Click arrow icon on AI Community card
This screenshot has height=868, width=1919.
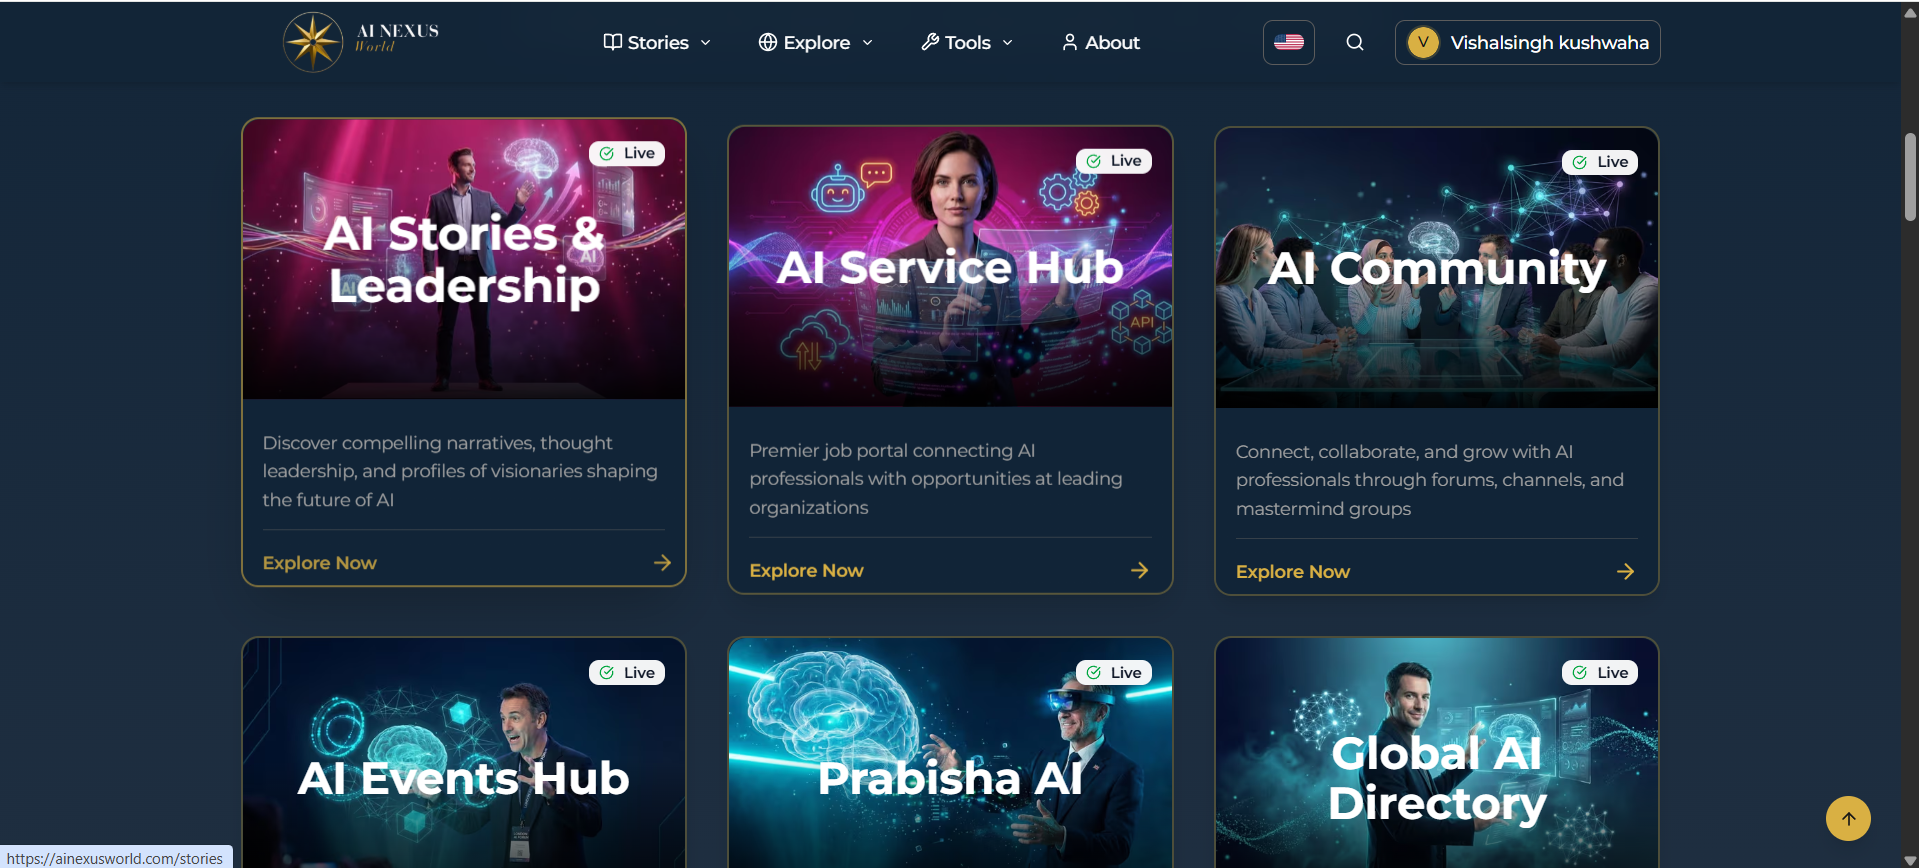[x=1625, y=571]
